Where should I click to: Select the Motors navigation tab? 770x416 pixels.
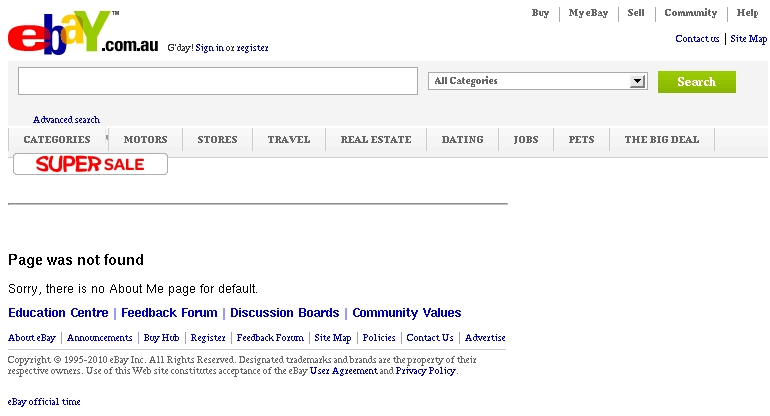[145, 139]
